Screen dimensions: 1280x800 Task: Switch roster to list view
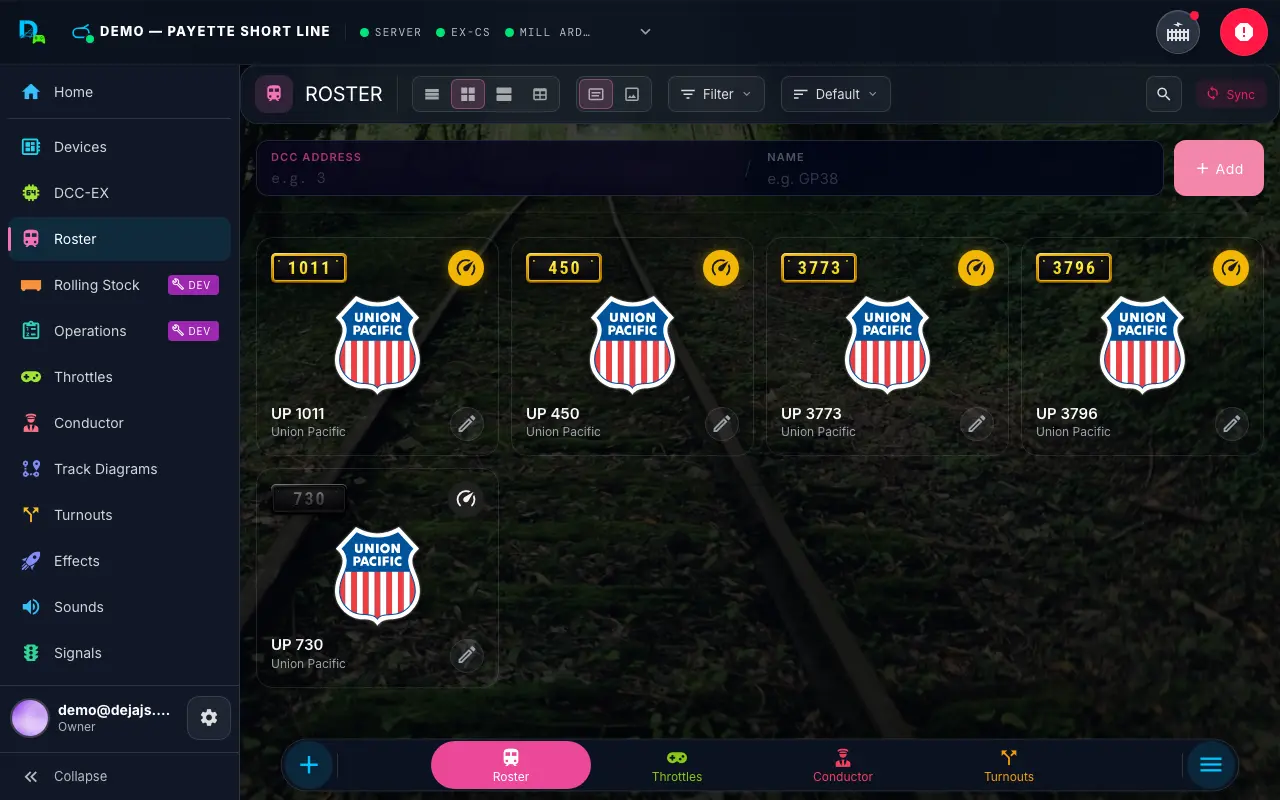tap(432, 94)
